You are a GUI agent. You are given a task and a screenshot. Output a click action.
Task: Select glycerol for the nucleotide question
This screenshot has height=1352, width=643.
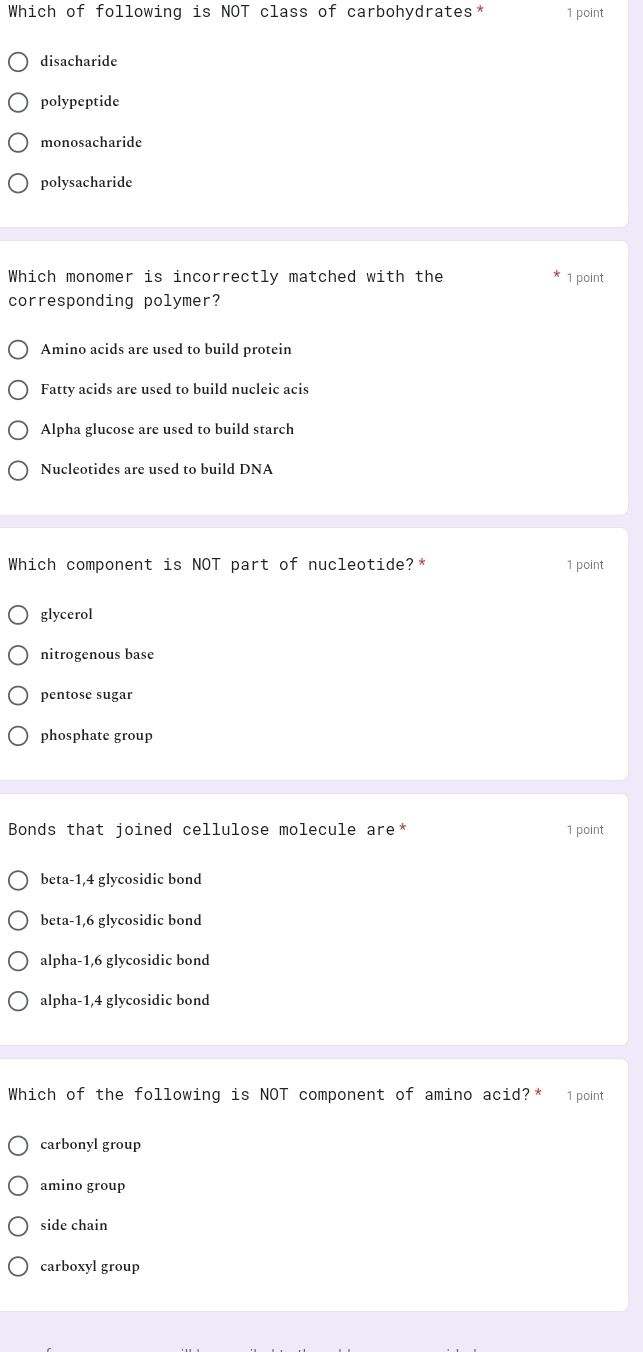coord(18,614)
